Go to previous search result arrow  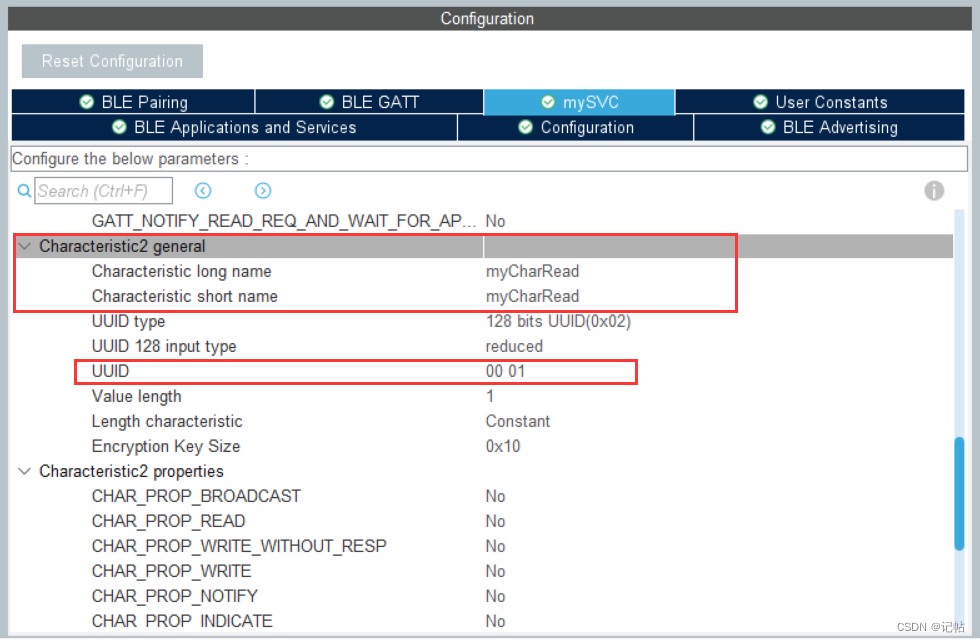point(203,191)
